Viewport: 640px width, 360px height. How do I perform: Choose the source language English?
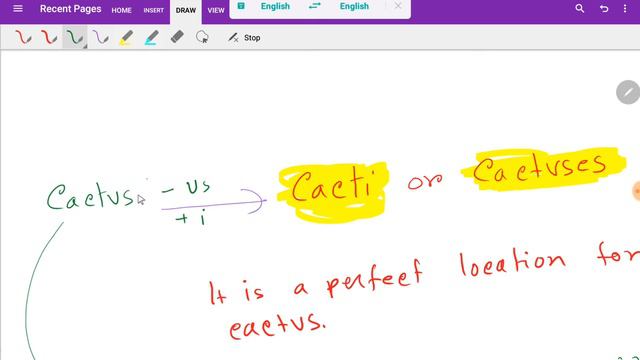(275, 6)
